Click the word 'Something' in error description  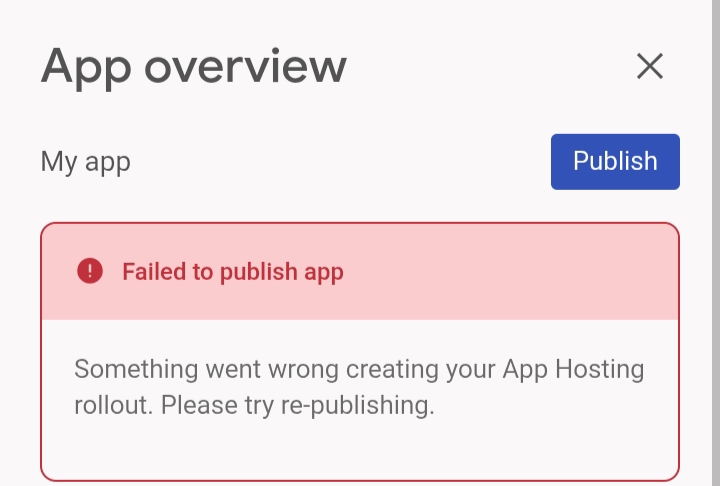pyautogui.click(x=136, y=370)
